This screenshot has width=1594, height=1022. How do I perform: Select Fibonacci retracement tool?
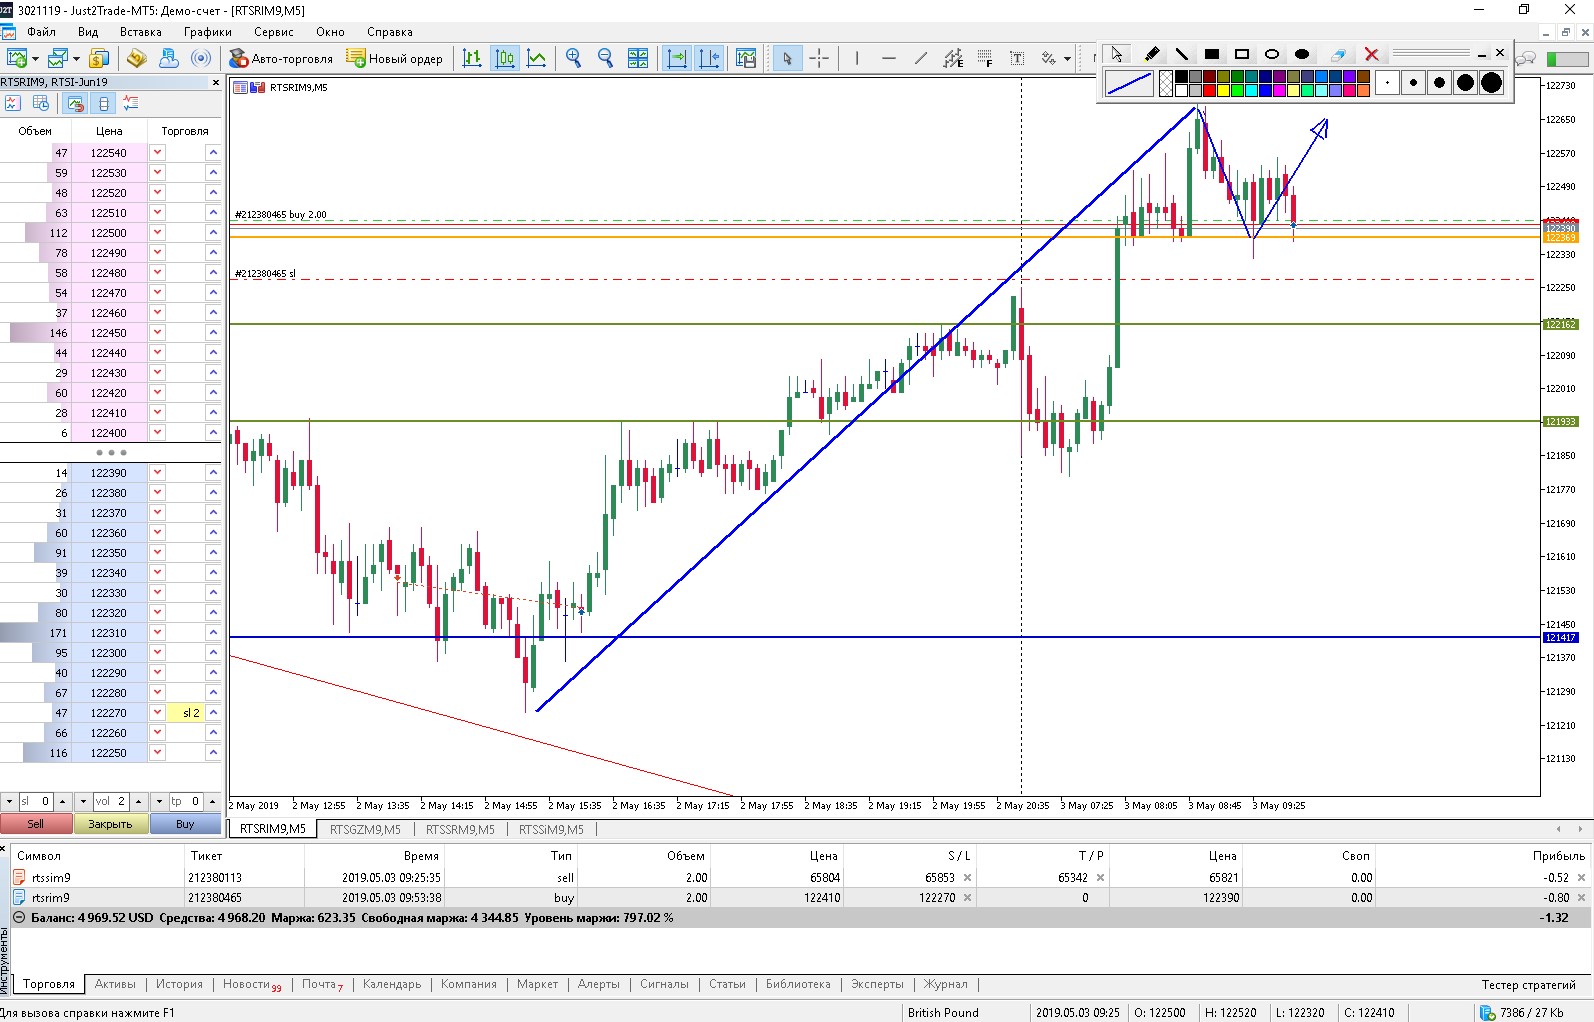click(x=985, y=58)
